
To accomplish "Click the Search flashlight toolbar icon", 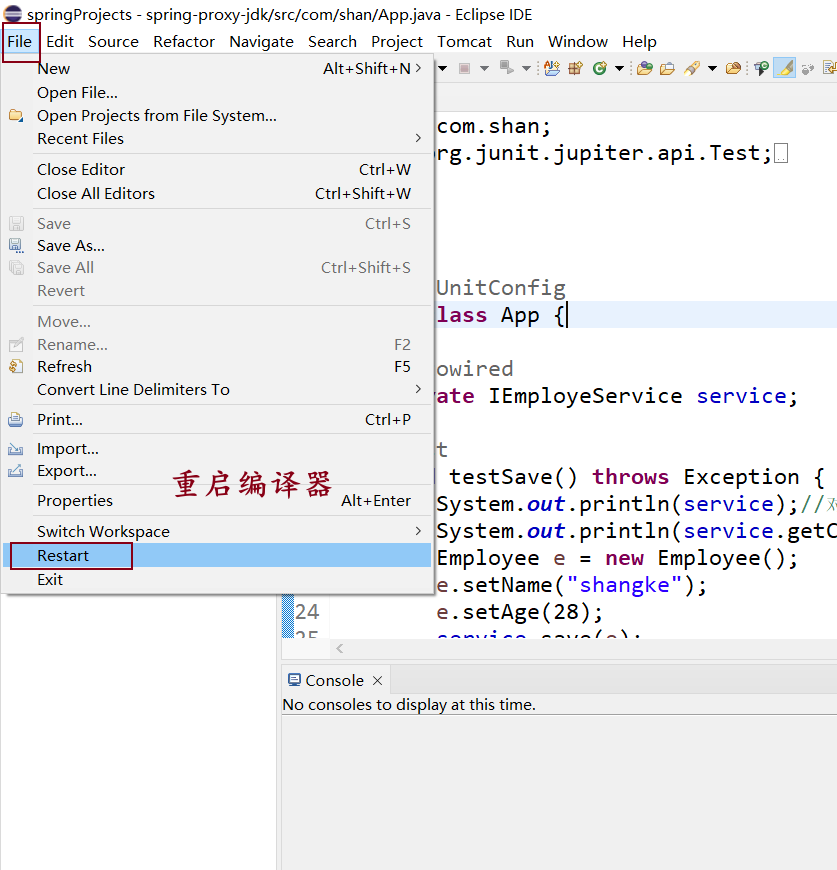I will [692, 68].
